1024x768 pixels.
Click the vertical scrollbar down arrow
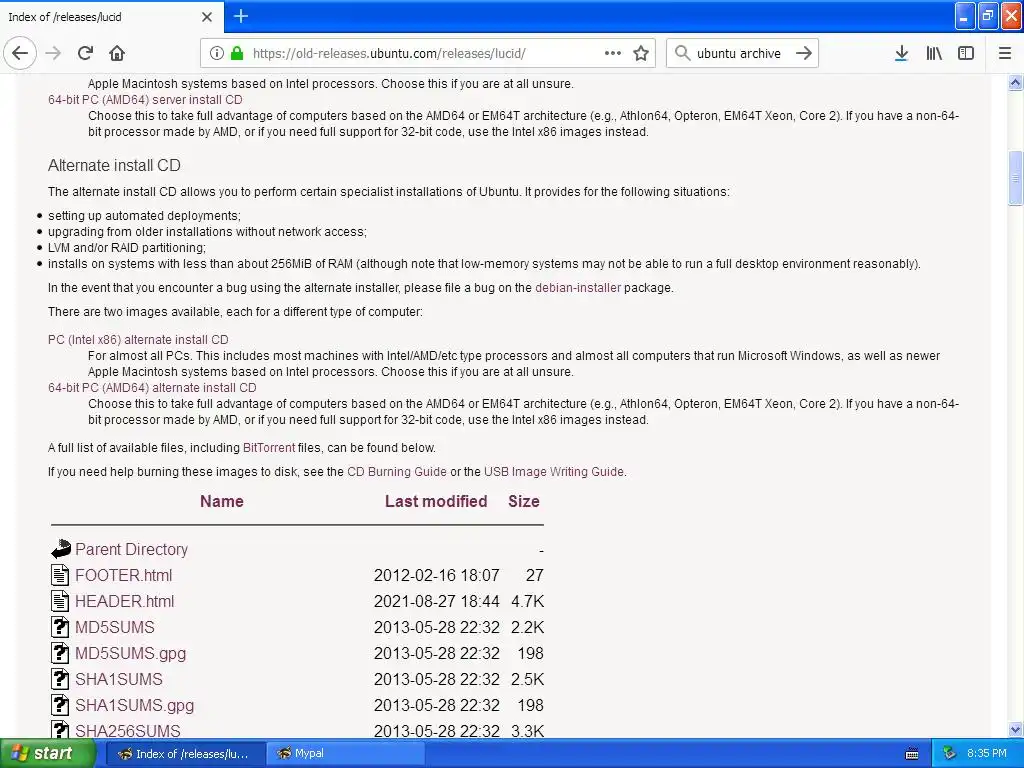coord(1015,729)
